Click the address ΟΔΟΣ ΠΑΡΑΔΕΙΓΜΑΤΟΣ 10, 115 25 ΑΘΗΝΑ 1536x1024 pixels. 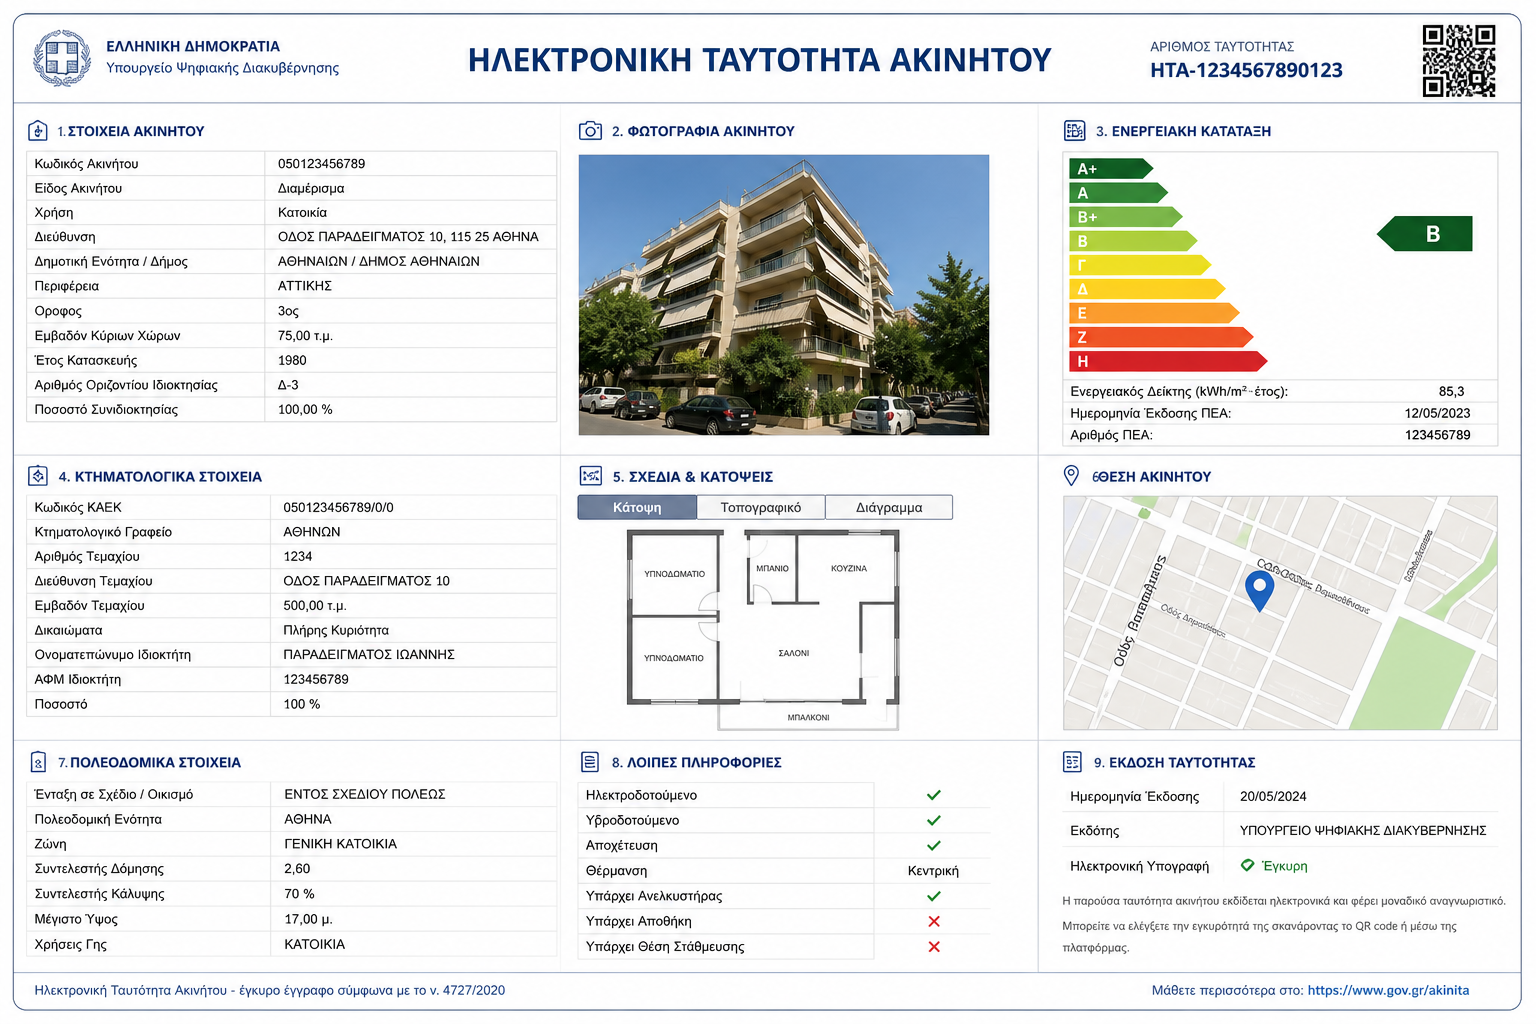[x=408, y=237]
